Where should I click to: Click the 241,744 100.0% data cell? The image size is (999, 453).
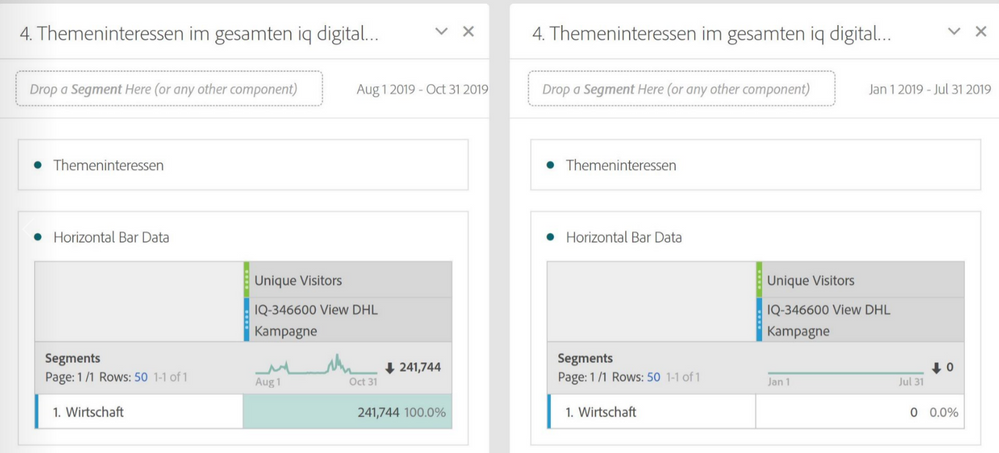(x=348, y=412)
